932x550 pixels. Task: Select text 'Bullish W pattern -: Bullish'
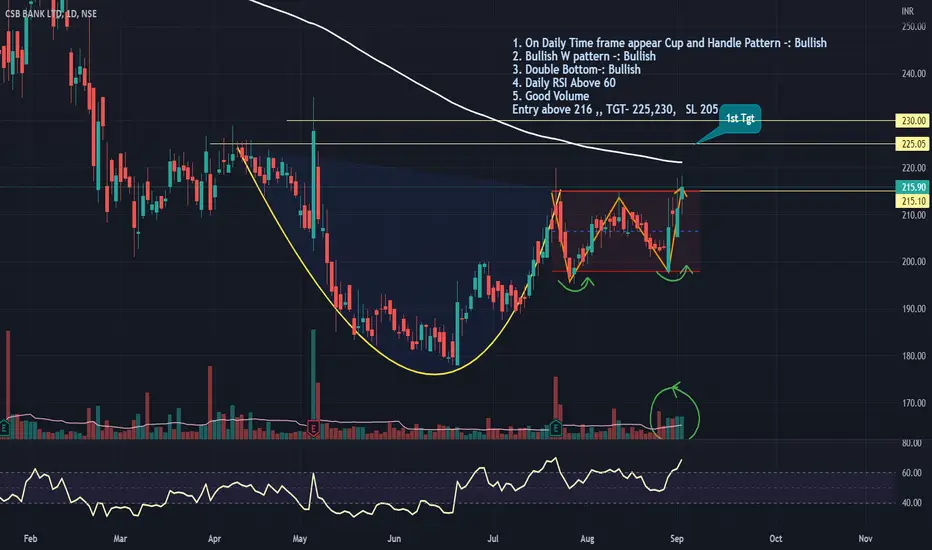click(590, 56)
